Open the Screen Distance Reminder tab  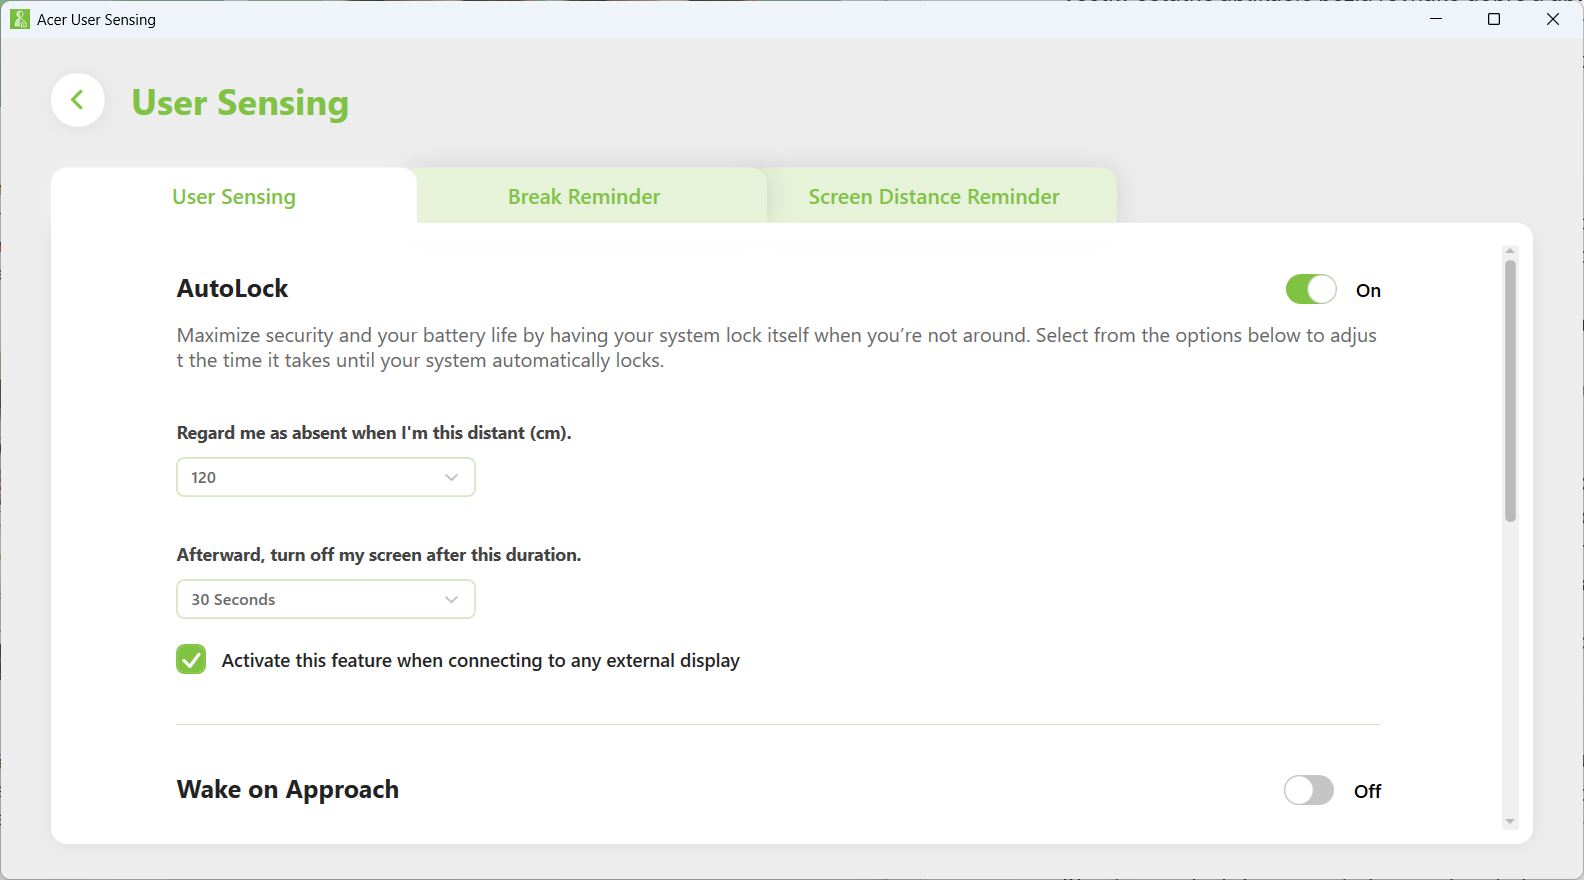[x=933, y=197]
